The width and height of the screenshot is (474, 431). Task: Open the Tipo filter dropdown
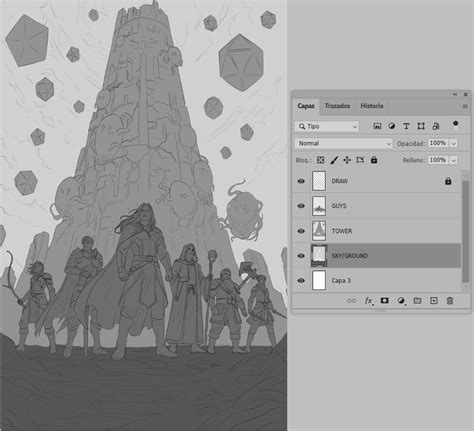(x=327, y=126)
